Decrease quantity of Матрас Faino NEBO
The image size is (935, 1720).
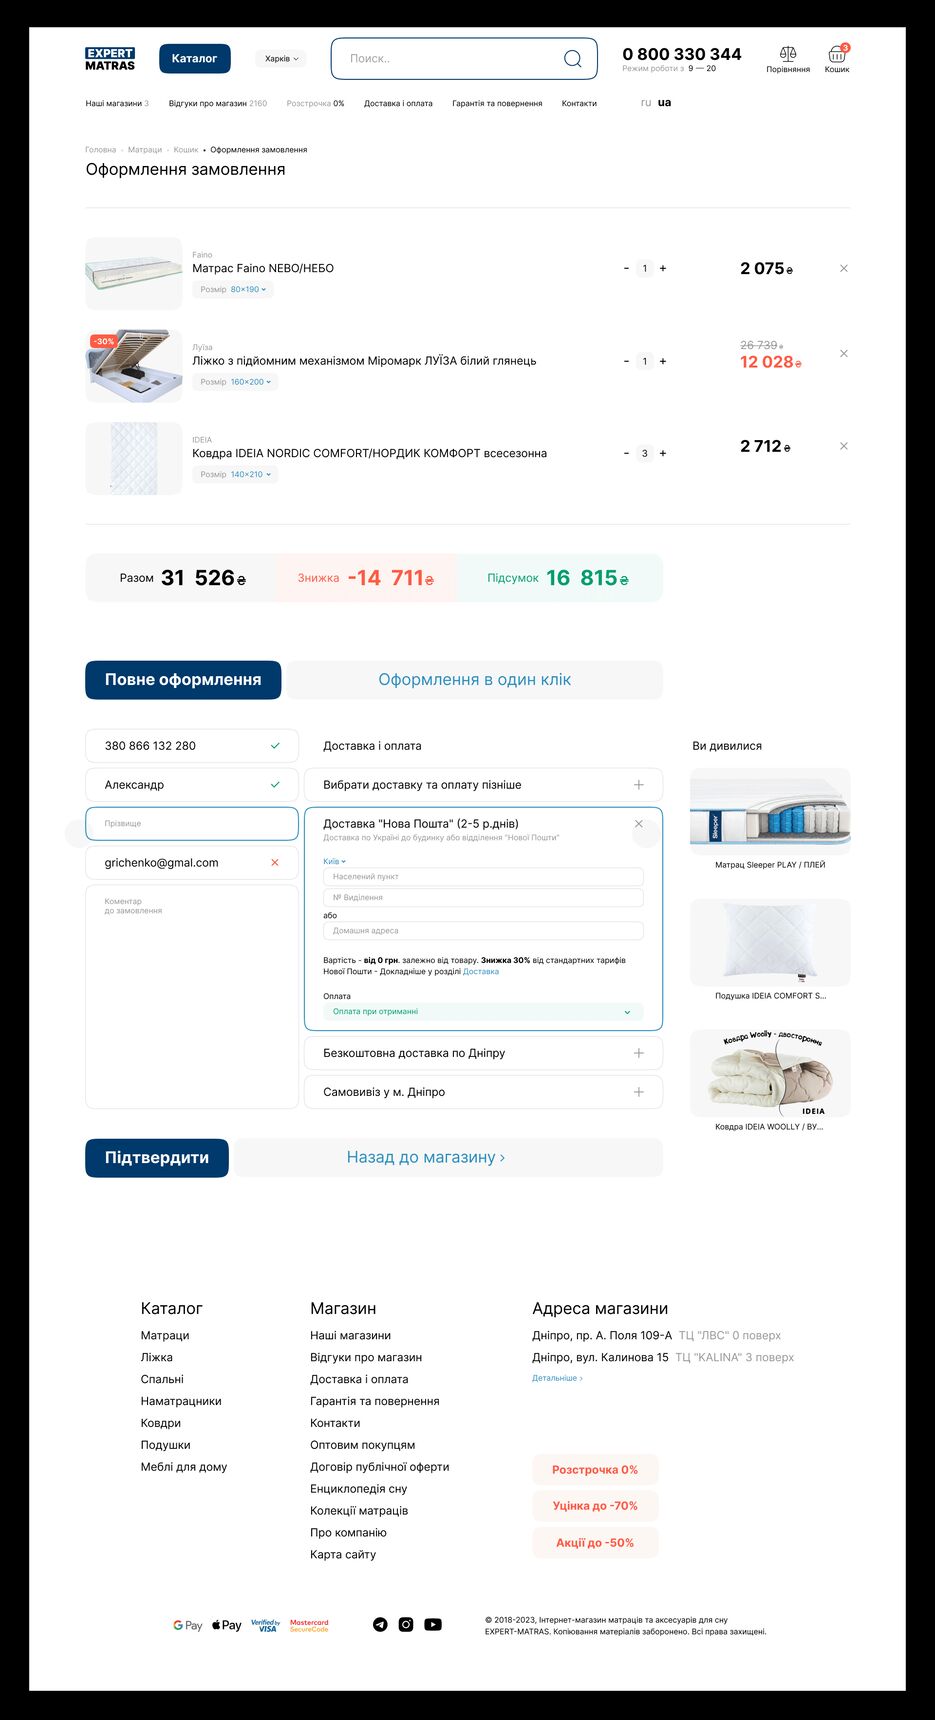click(x=626, y=268)
